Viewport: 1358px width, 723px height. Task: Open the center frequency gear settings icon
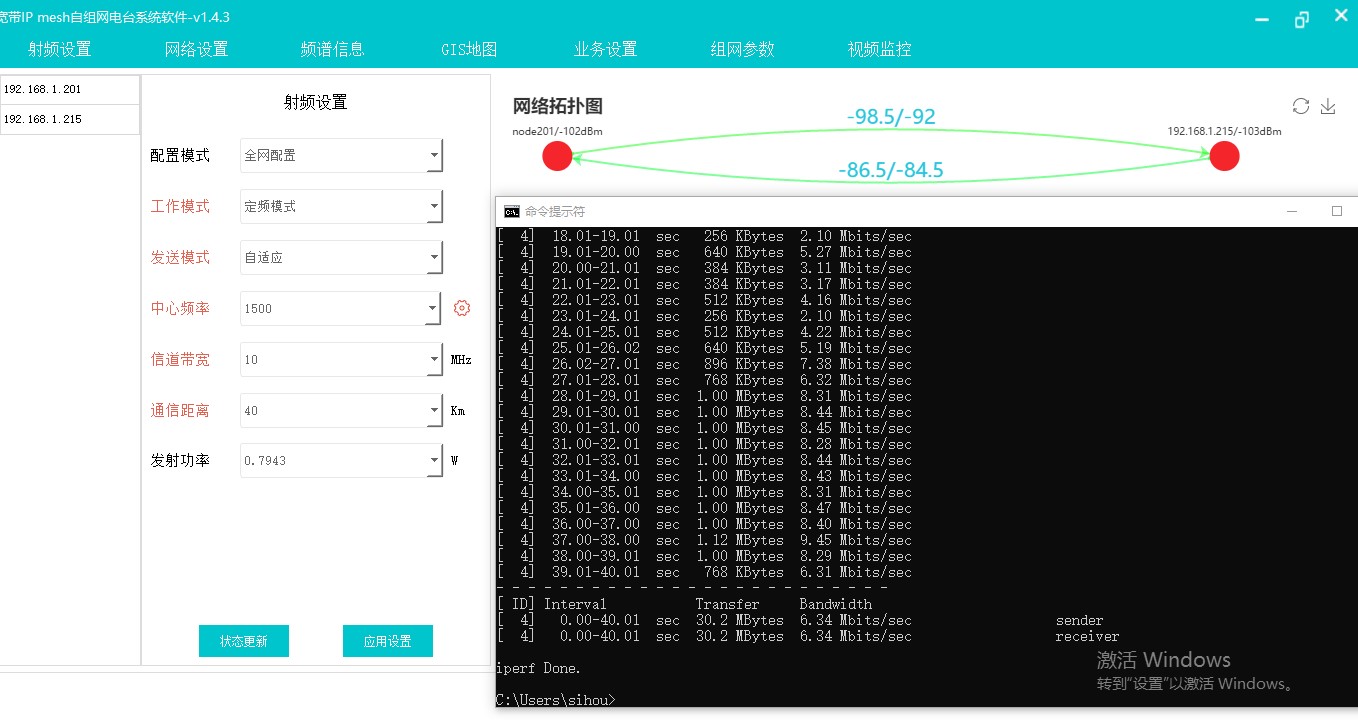462,308
